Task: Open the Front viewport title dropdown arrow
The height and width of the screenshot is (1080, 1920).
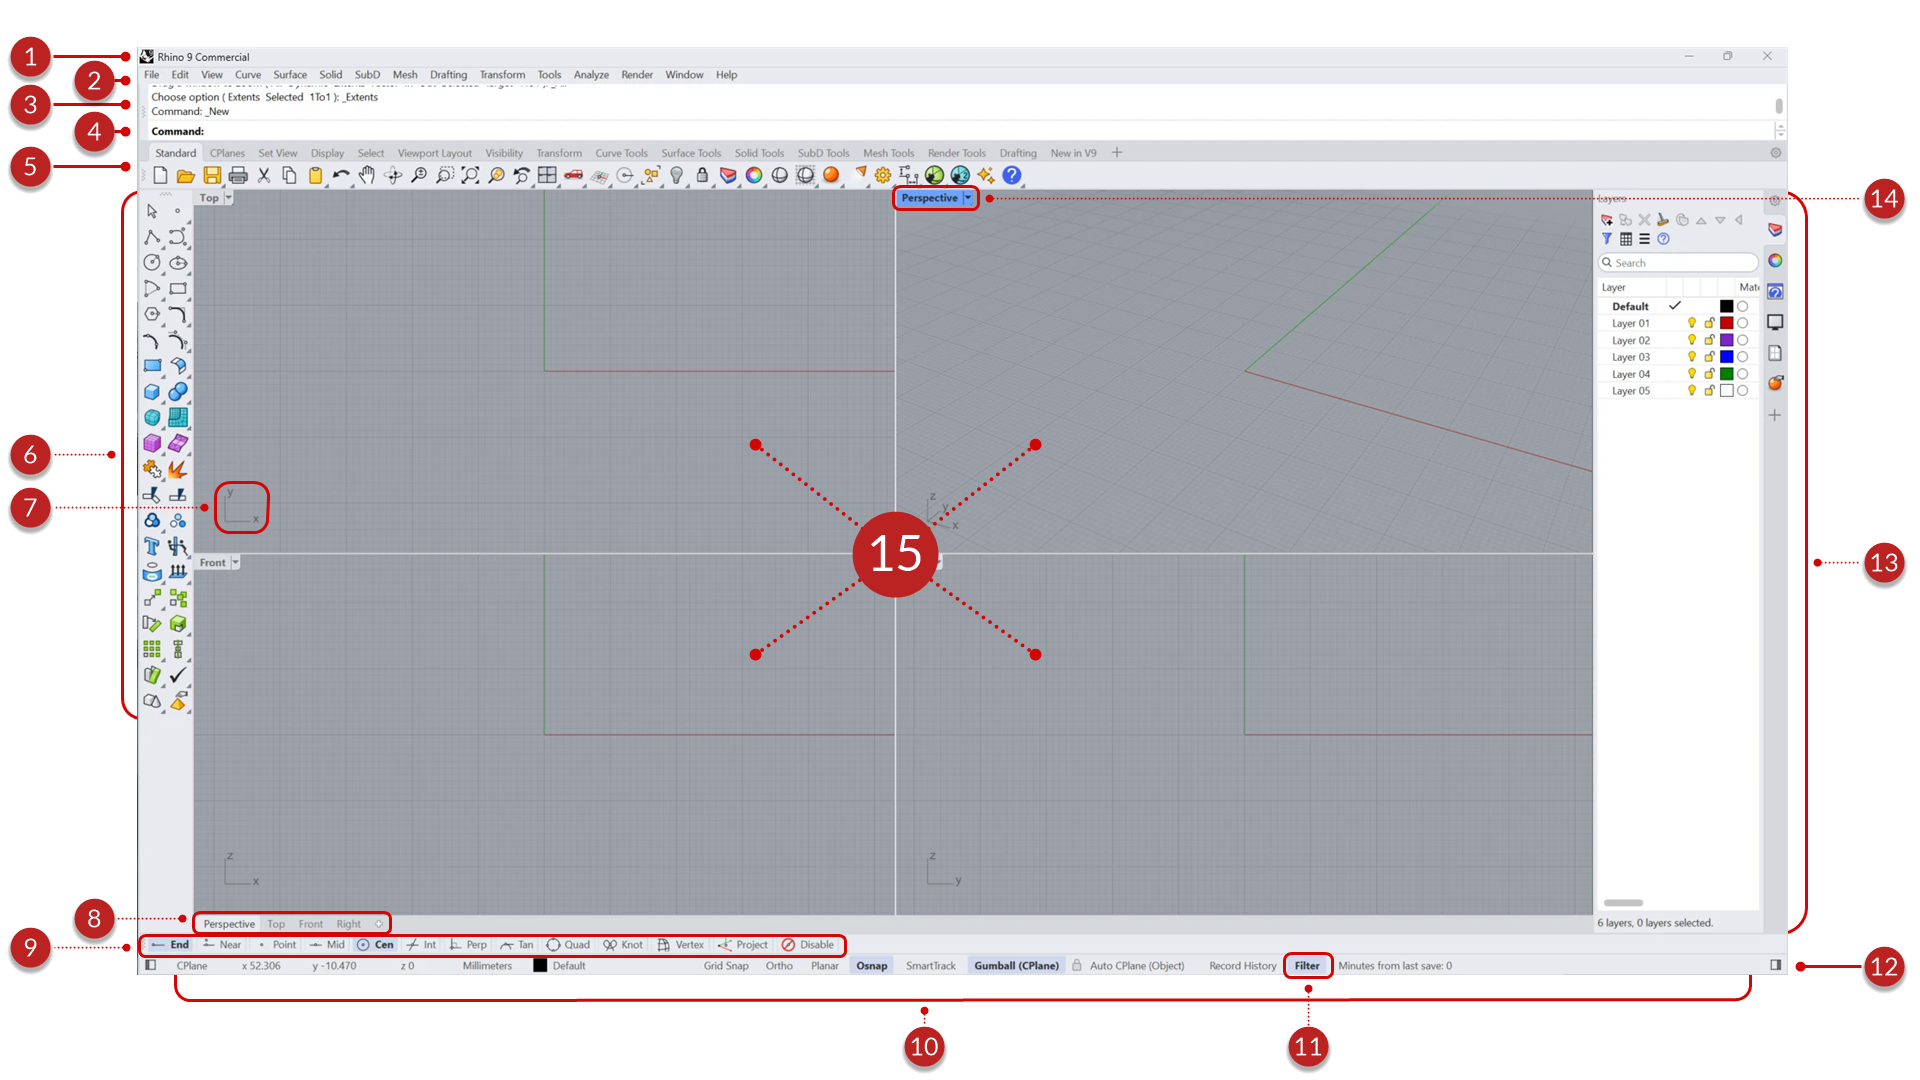Action: pos(235,563)
